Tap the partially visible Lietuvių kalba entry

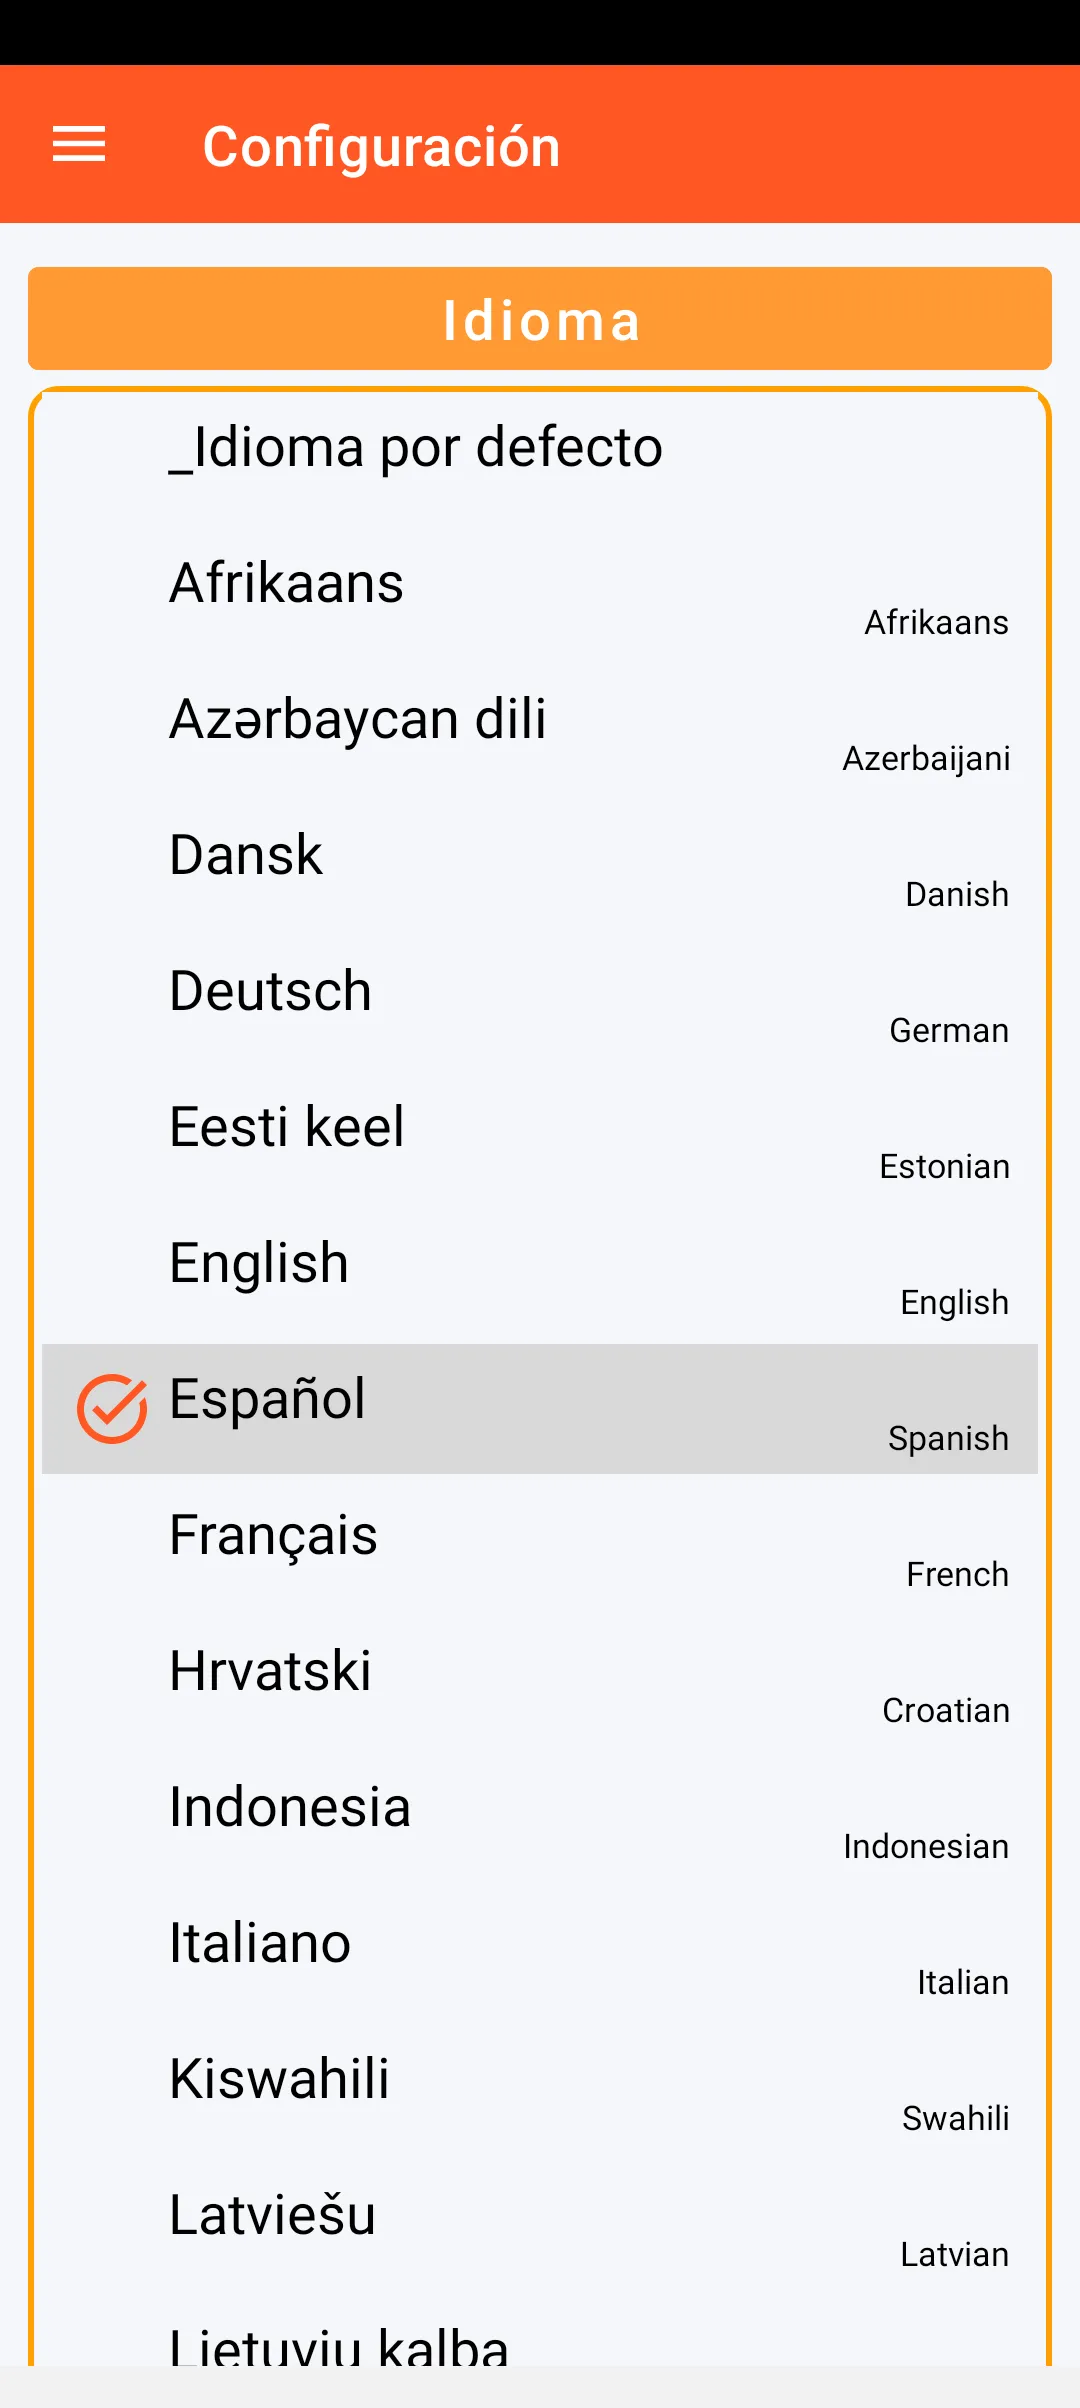[x=339, y=2345]
